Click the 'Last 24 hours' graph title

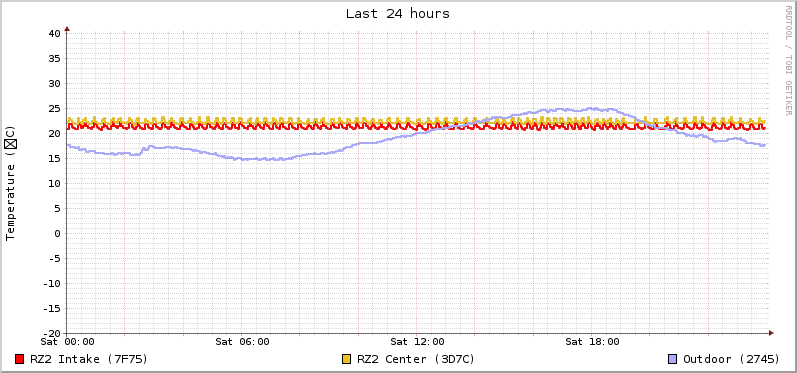click(398, 14)
